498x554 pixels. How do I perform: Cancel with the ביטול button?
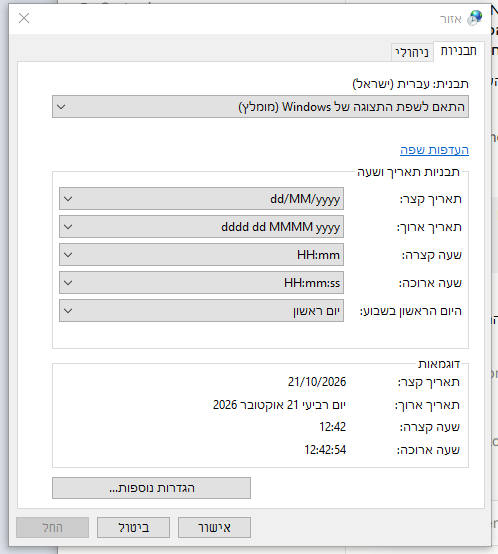(134, 528)
